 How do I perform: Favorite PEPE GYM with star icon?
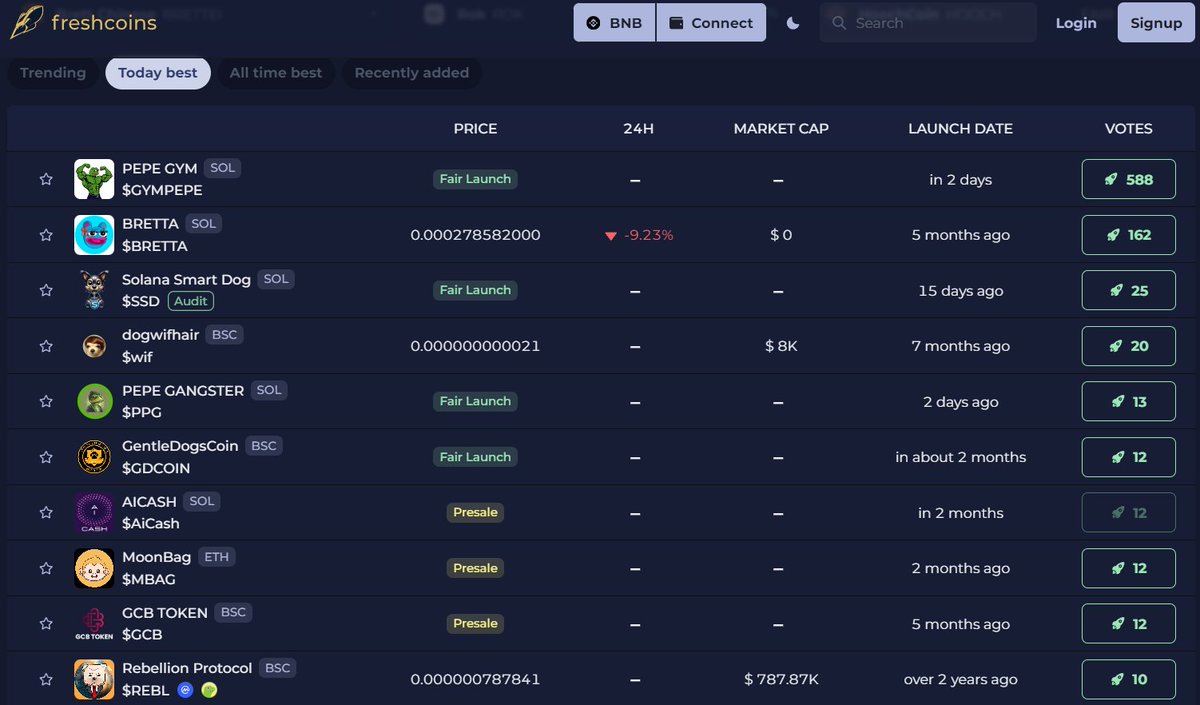click(46, 180)
